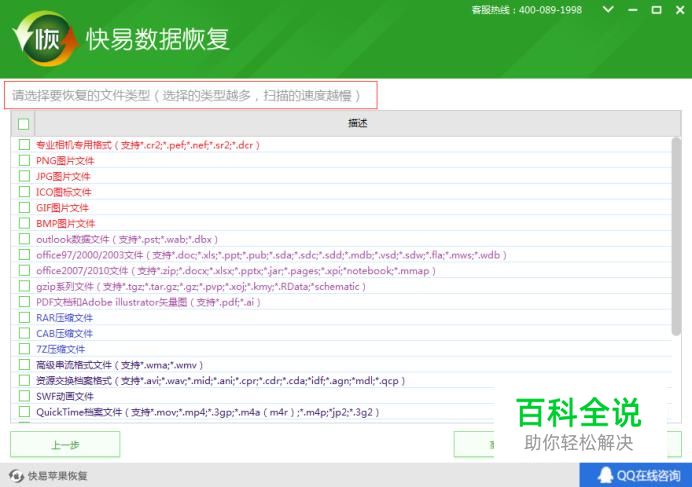Check the RAR压缩文件 checkbox

24,317
